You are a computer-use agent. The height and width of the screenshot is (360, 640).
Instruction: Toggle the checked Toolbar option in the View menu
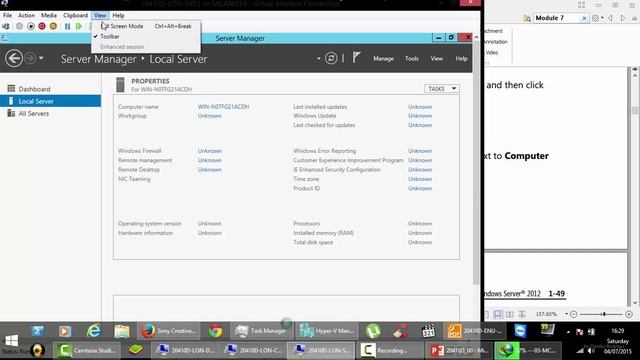[x=146, y=36]
